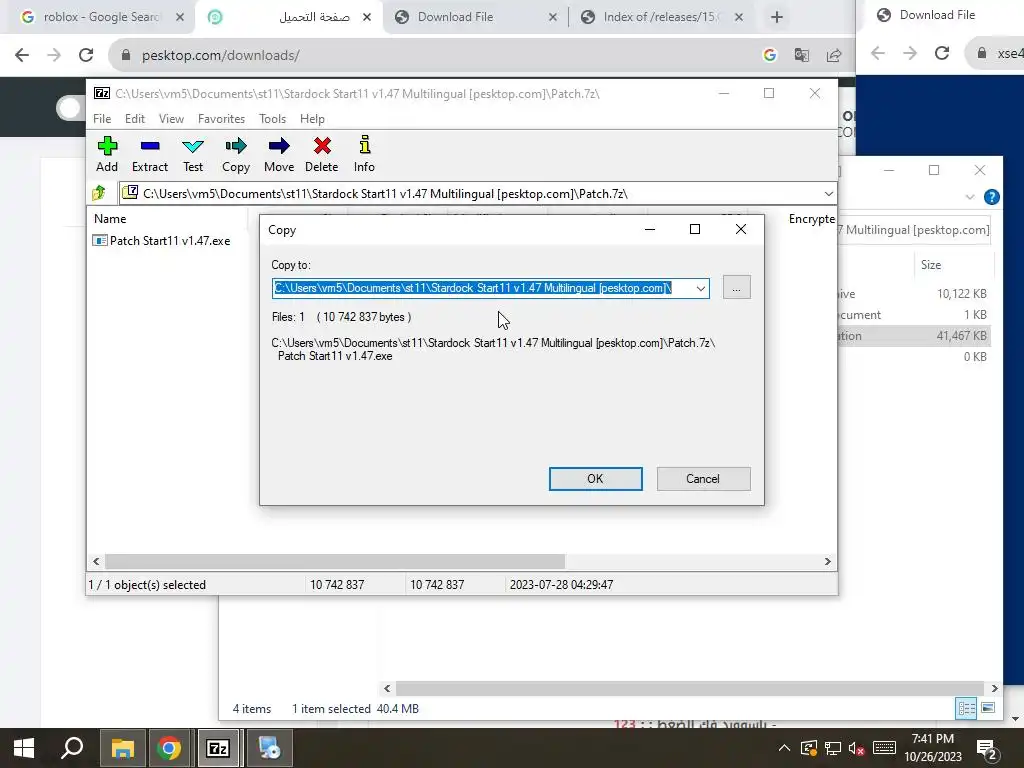Select the 10,122 KB file row
This screenshot has height=768, width=1024.
913,294
